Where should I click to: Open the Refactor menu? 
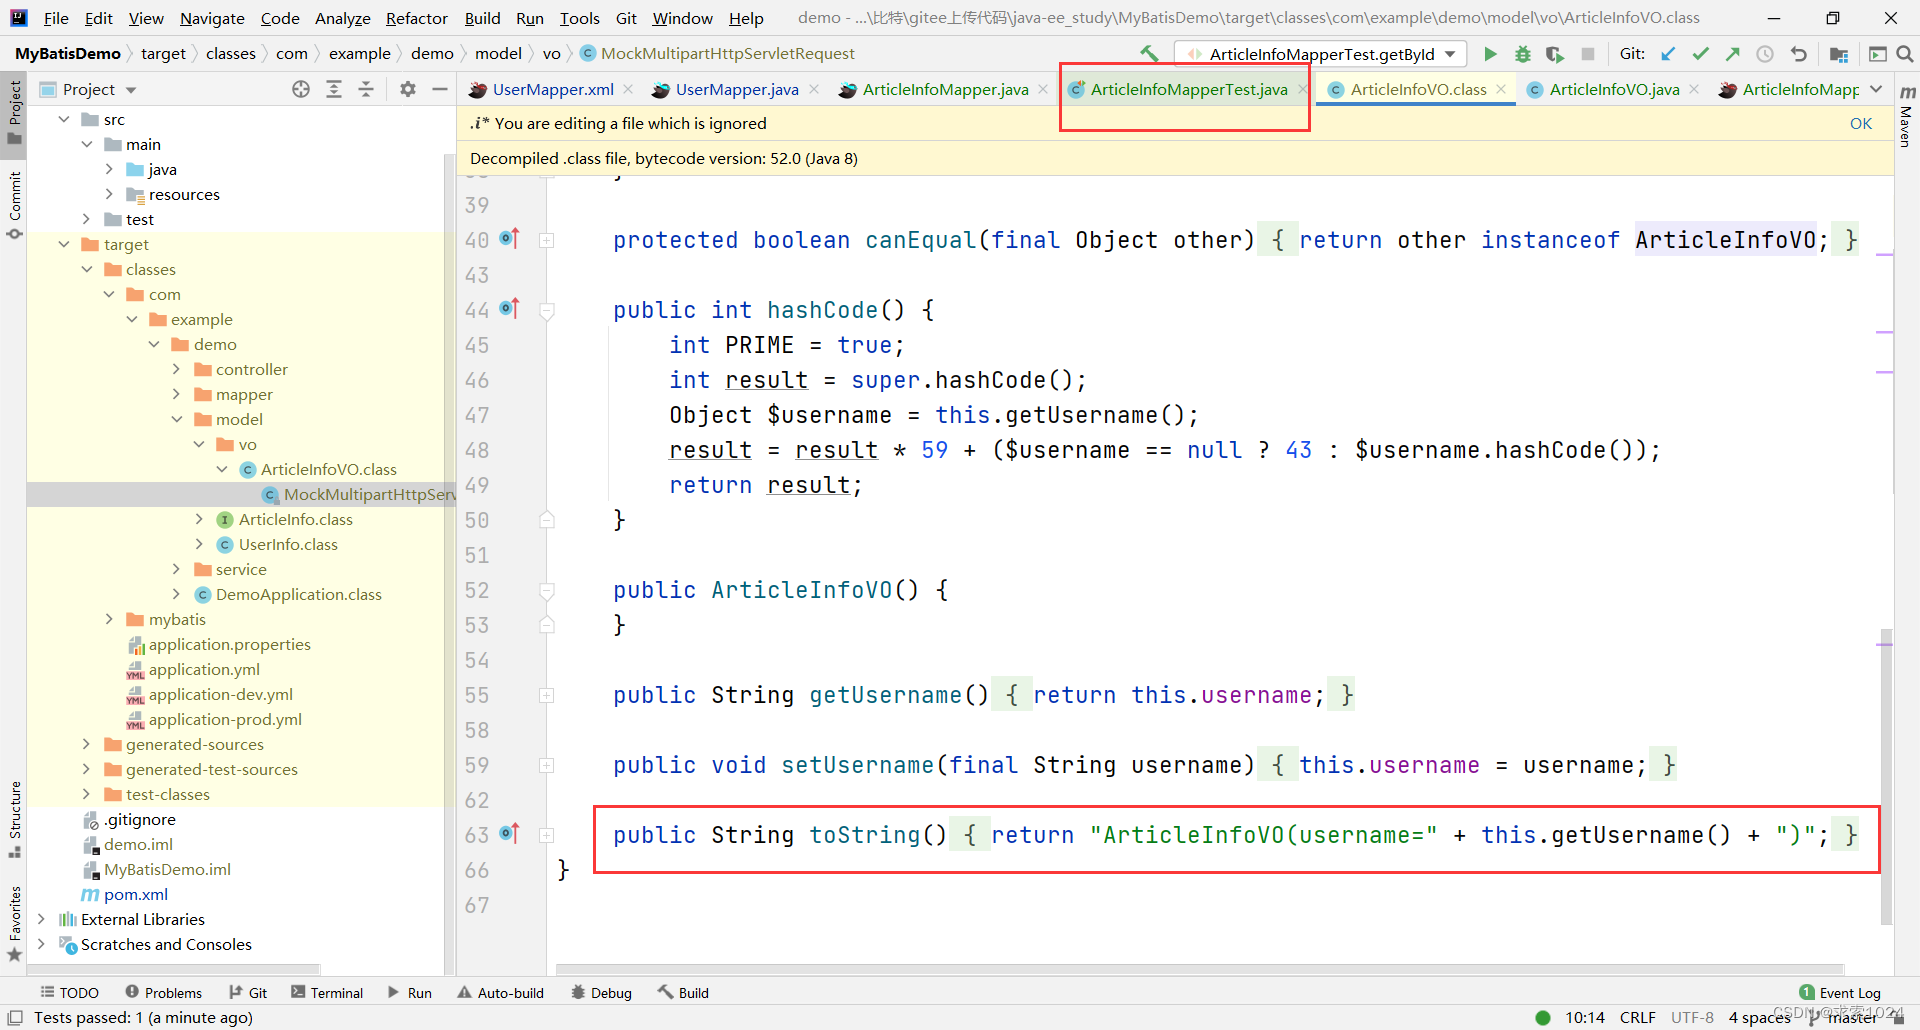click(417, 18)
